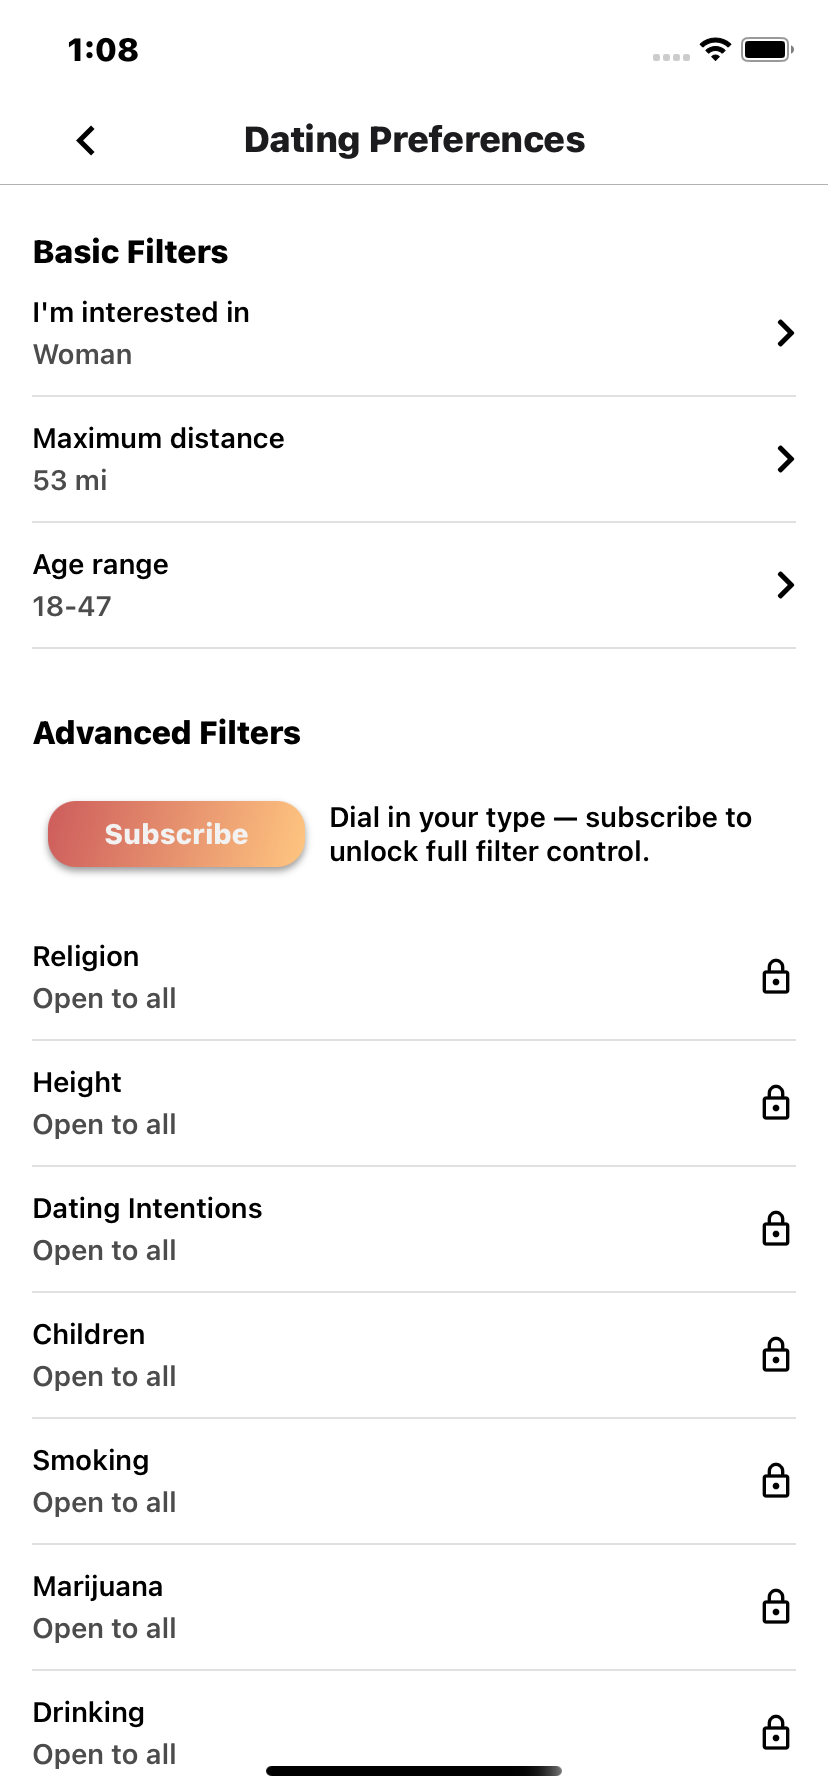The image size is (828, 1792).
Task: Expand the I'm interested in chevron
Action: (x=786, y=333)
